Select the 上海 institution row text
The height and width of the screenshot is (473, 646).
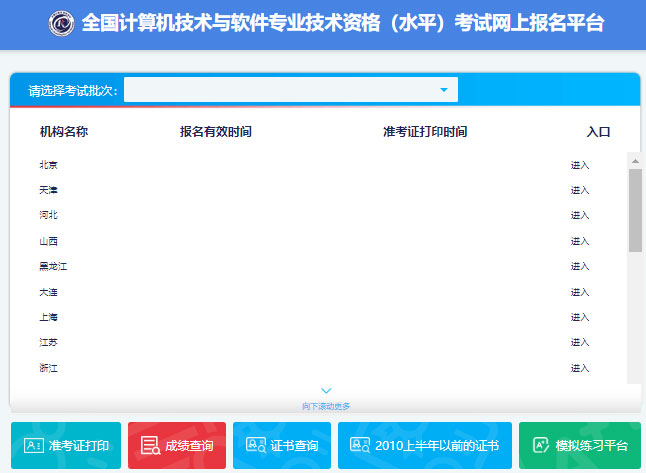[x=49, y=317]
